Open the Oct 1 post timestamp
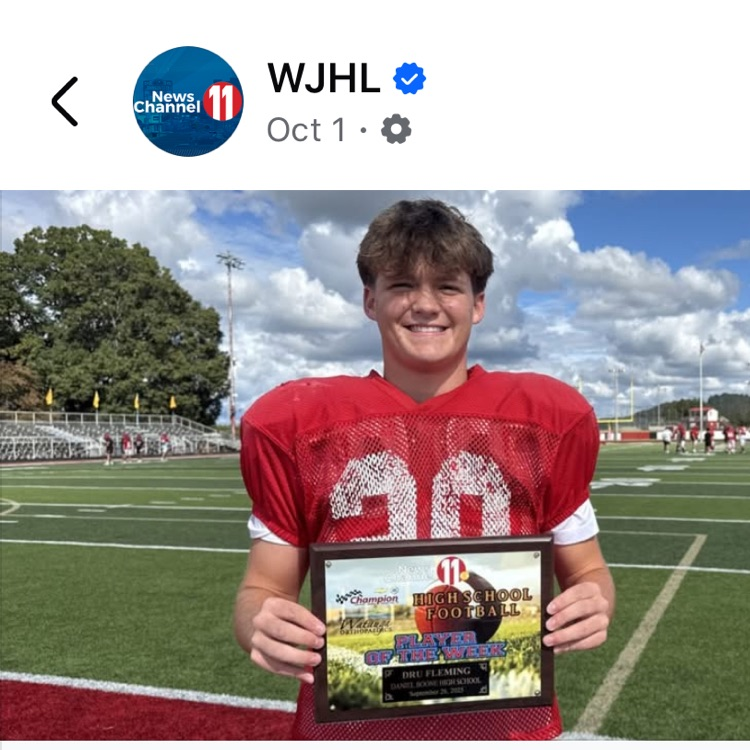 306,130
